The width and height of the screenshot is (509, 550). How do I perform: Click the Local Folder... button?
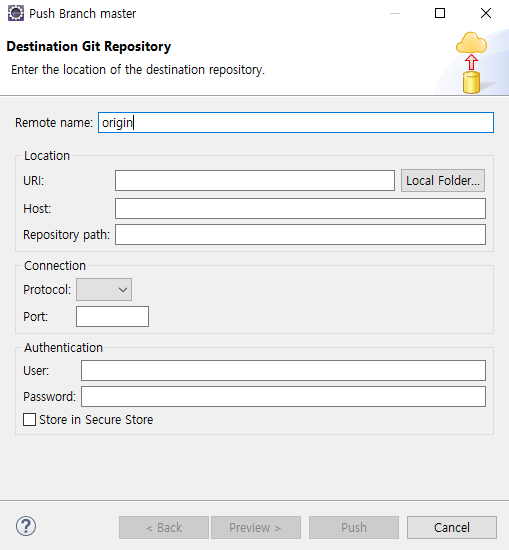(x=443, y=181)
